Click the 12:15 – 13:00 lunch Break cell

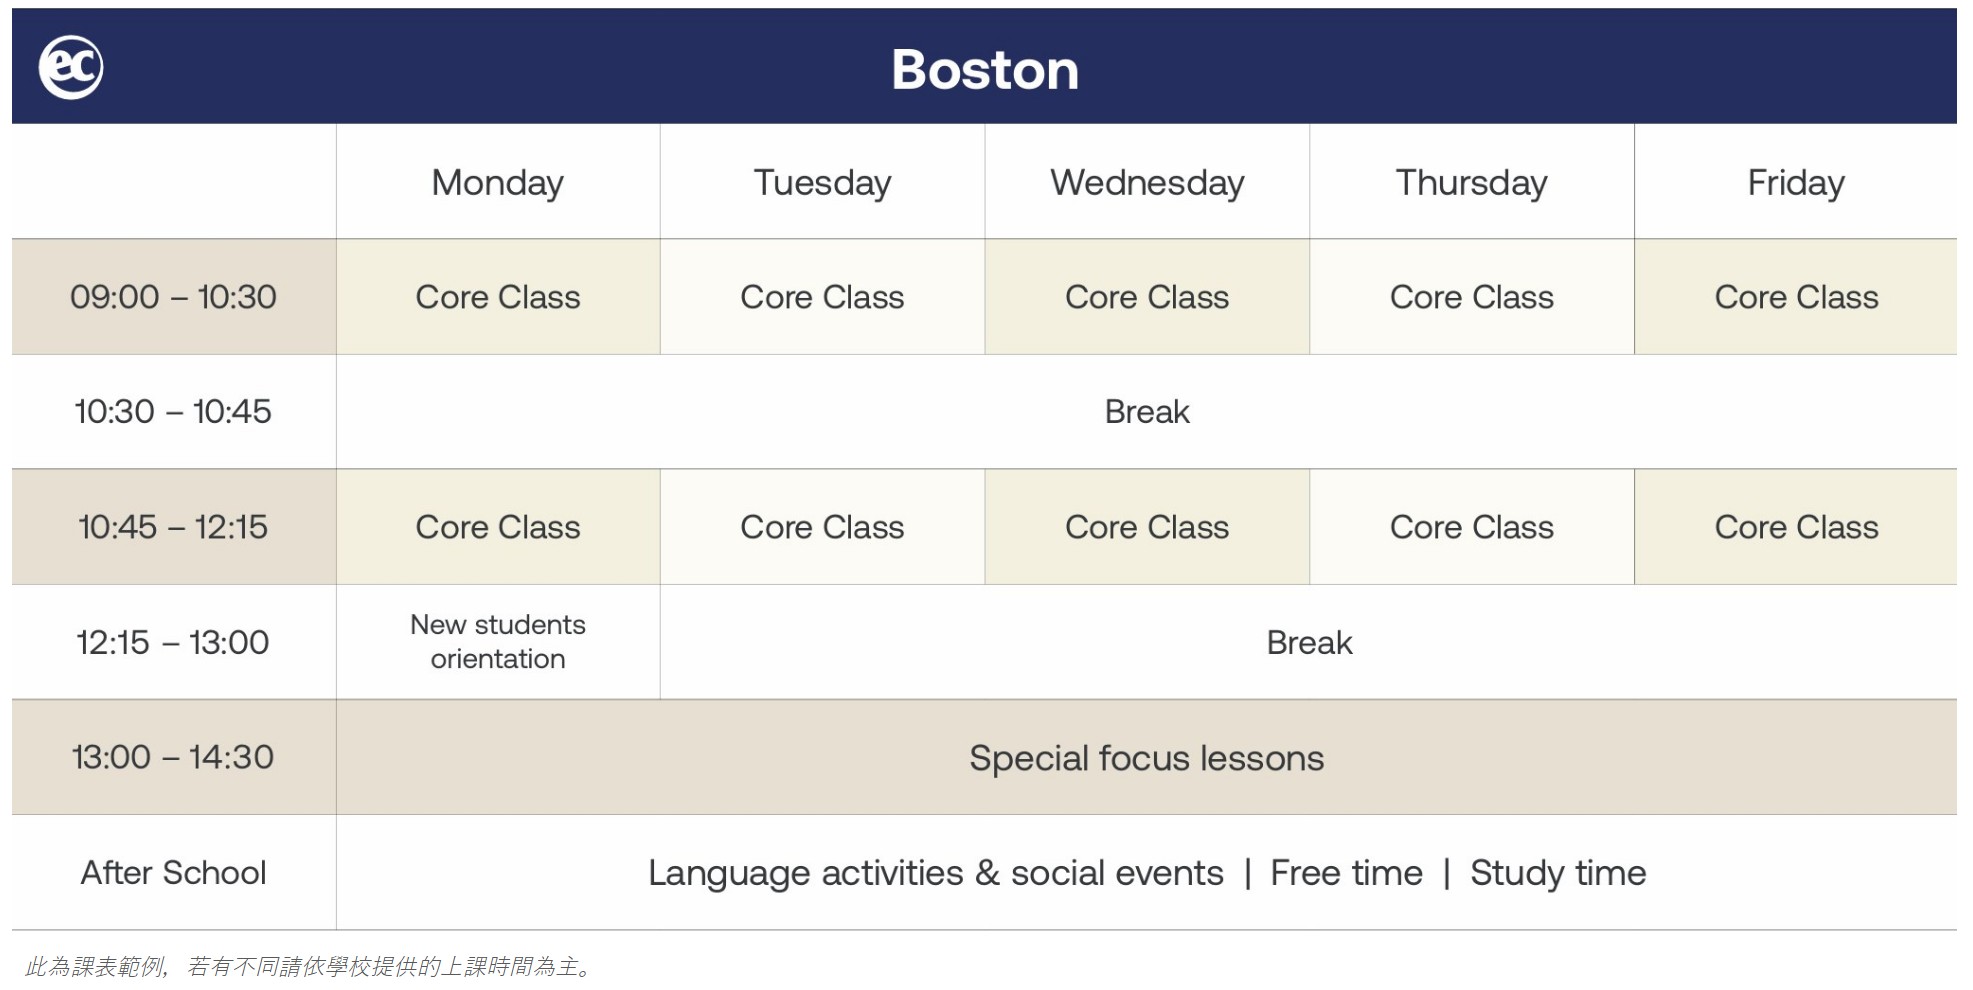(x=1309, y=642)
